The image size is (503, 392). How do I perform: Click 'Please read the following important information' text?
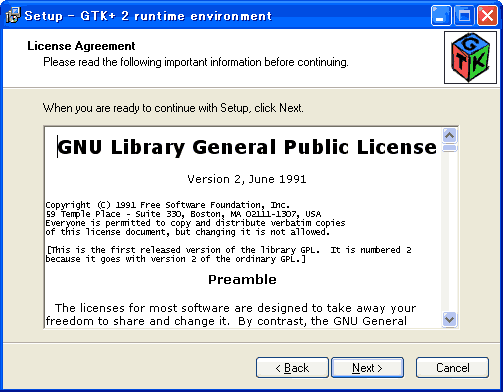pos(196,62)
